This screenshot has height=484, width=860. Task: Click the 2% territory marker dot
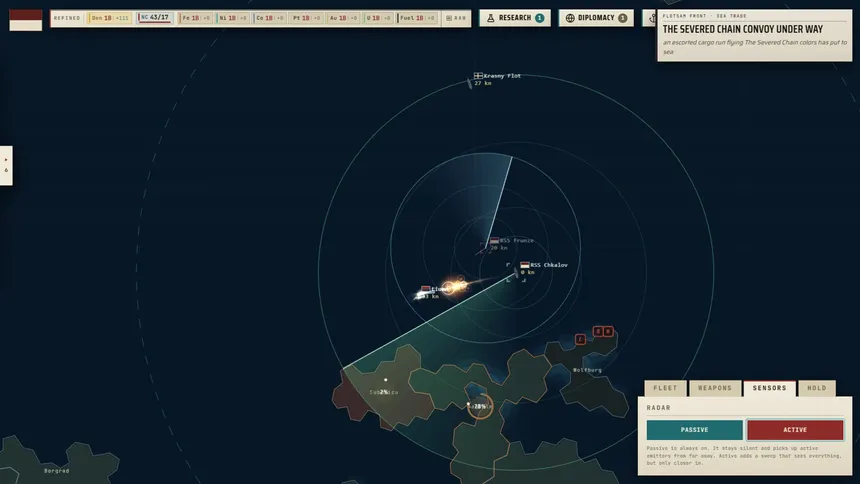[x=386, y=380]
